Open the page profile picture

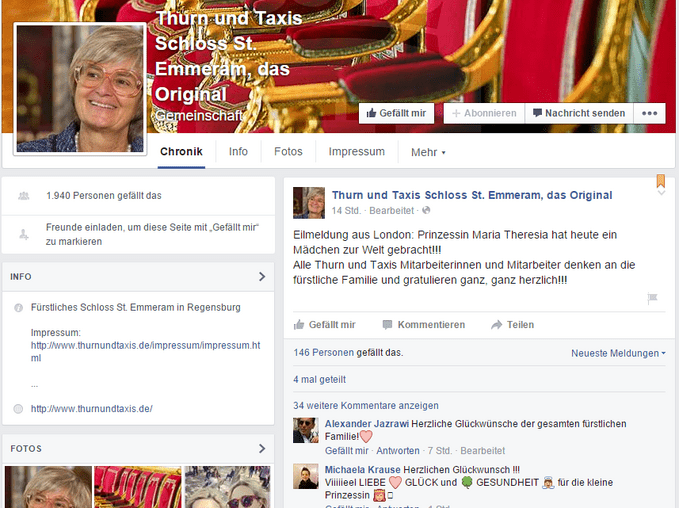click(80, 88)
